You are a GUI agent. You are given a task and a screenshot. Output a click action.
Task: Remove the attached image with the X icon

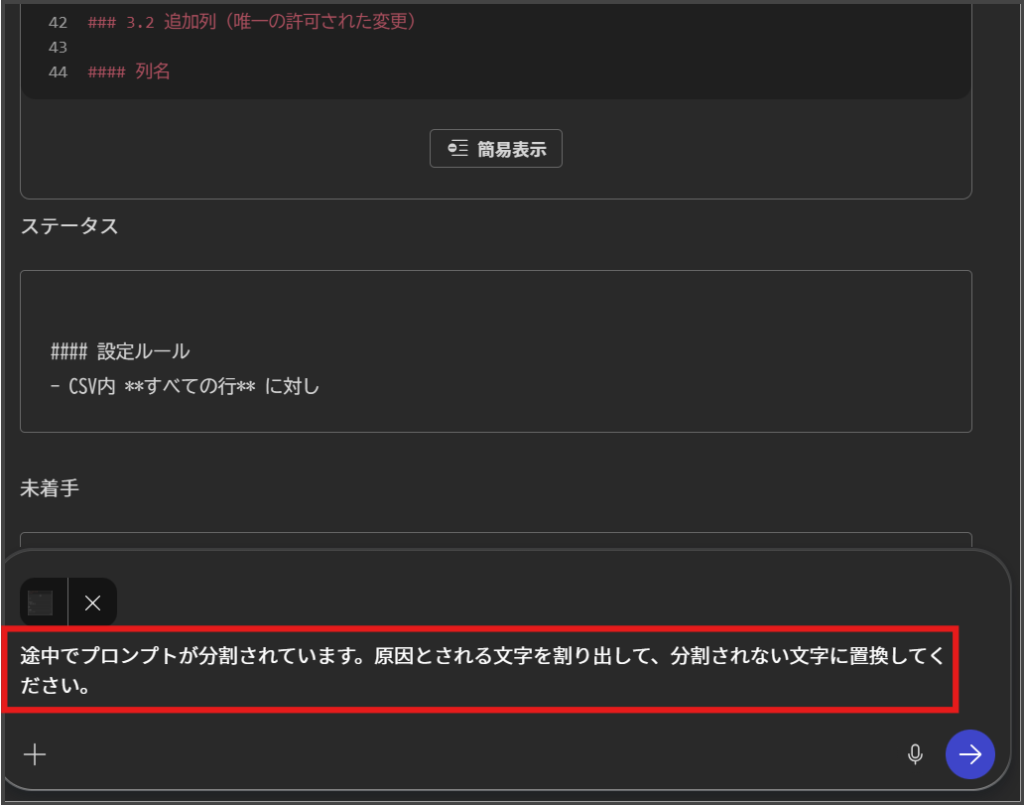[93, 603]
